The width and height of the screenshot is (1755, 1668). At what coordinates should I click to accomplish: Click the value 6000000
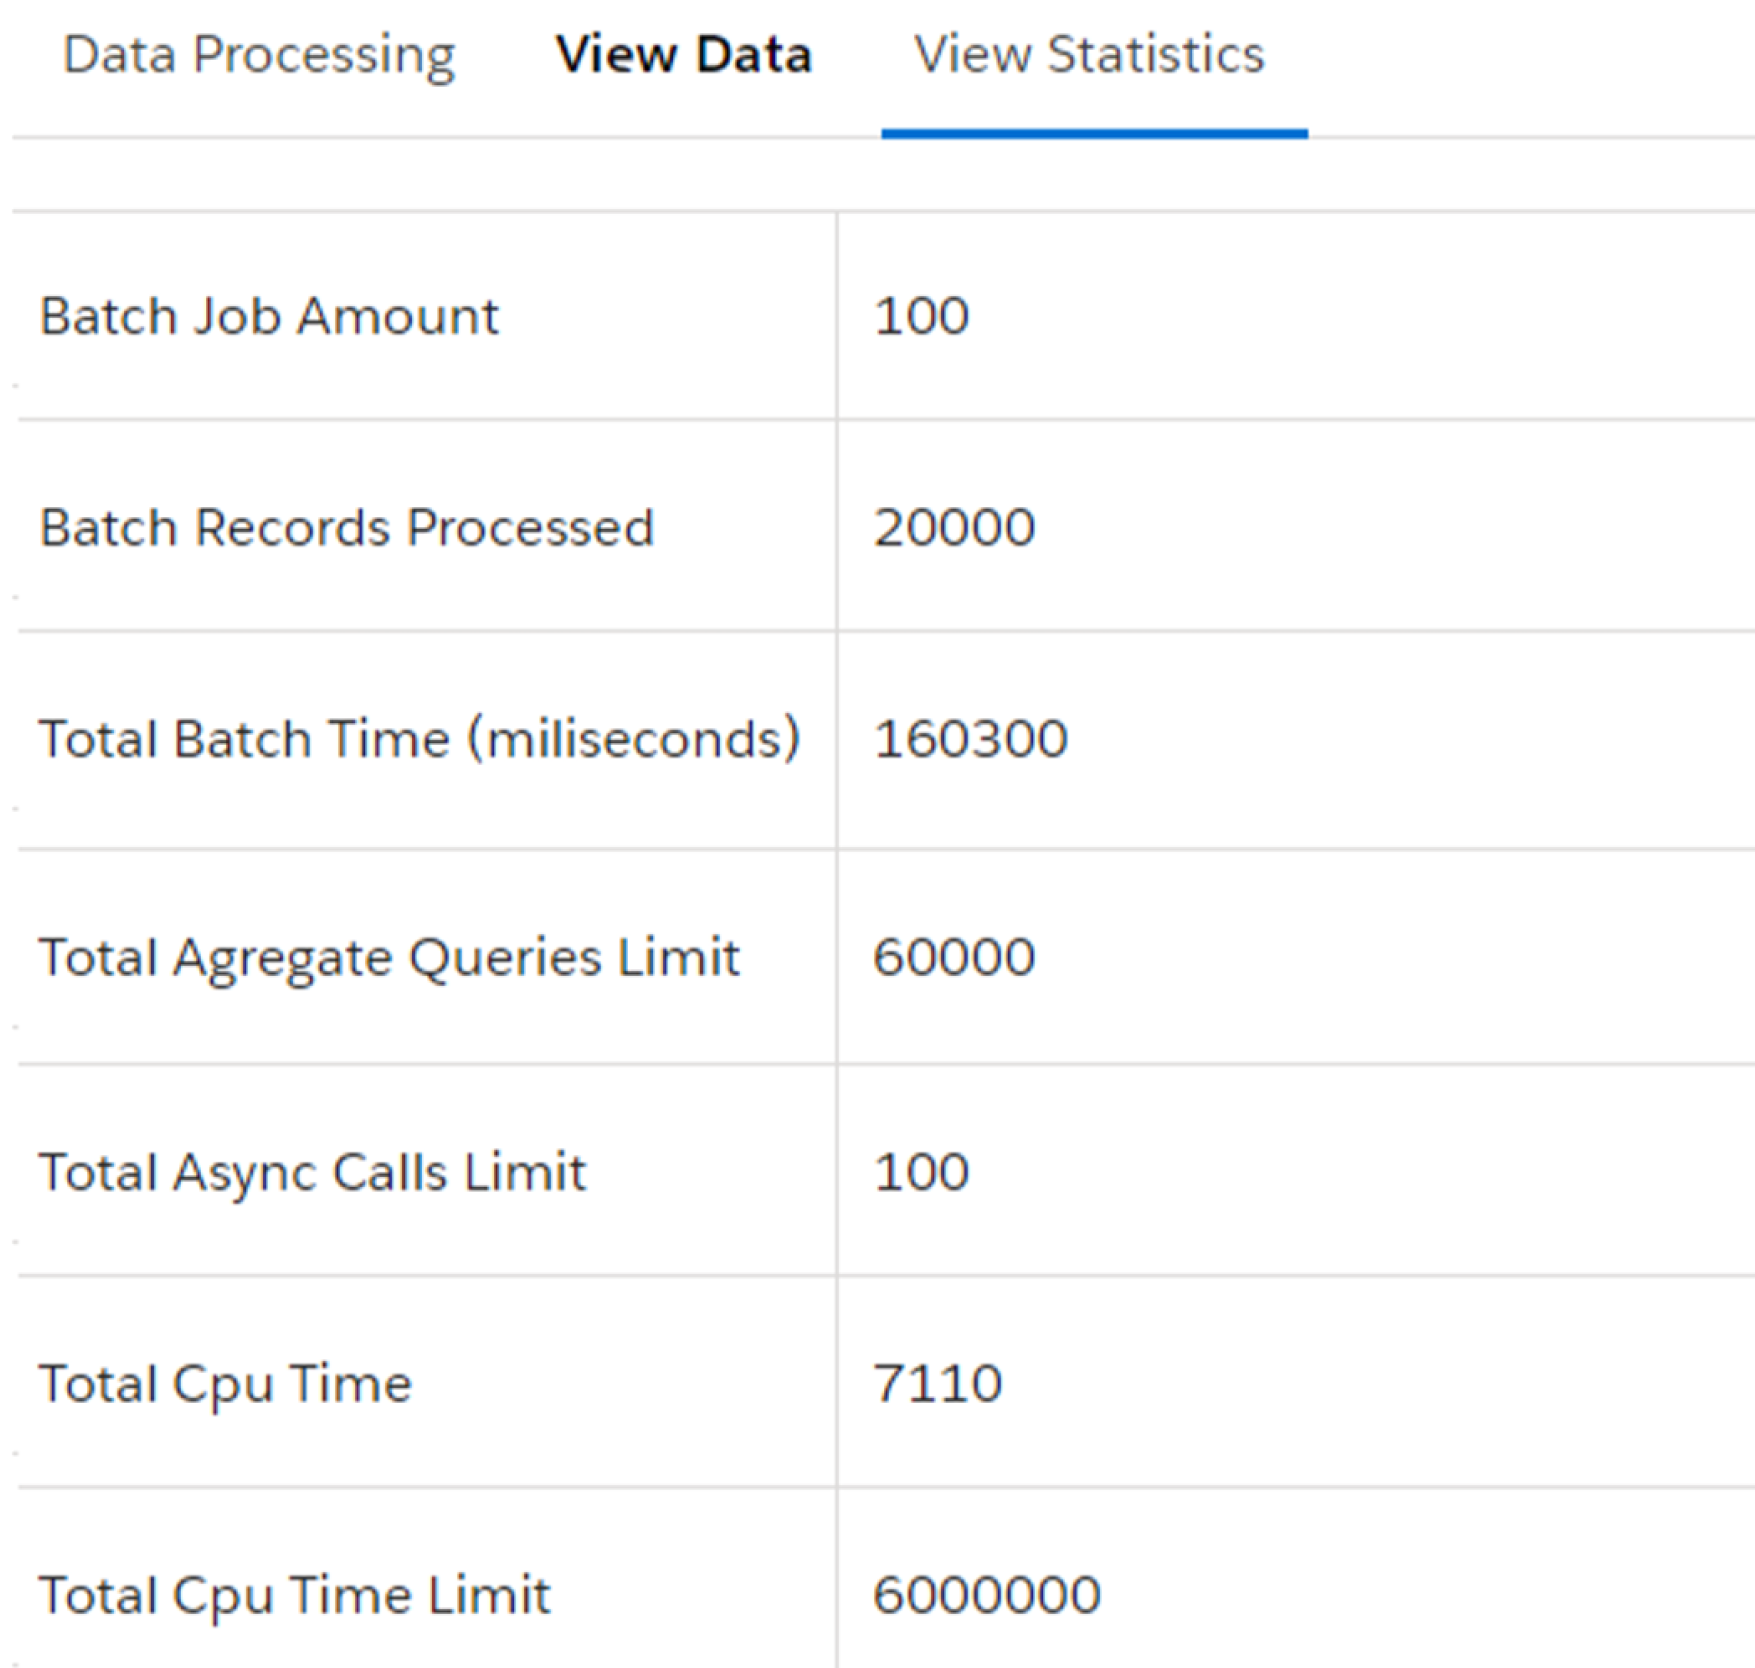click(x=986, y=1595)
